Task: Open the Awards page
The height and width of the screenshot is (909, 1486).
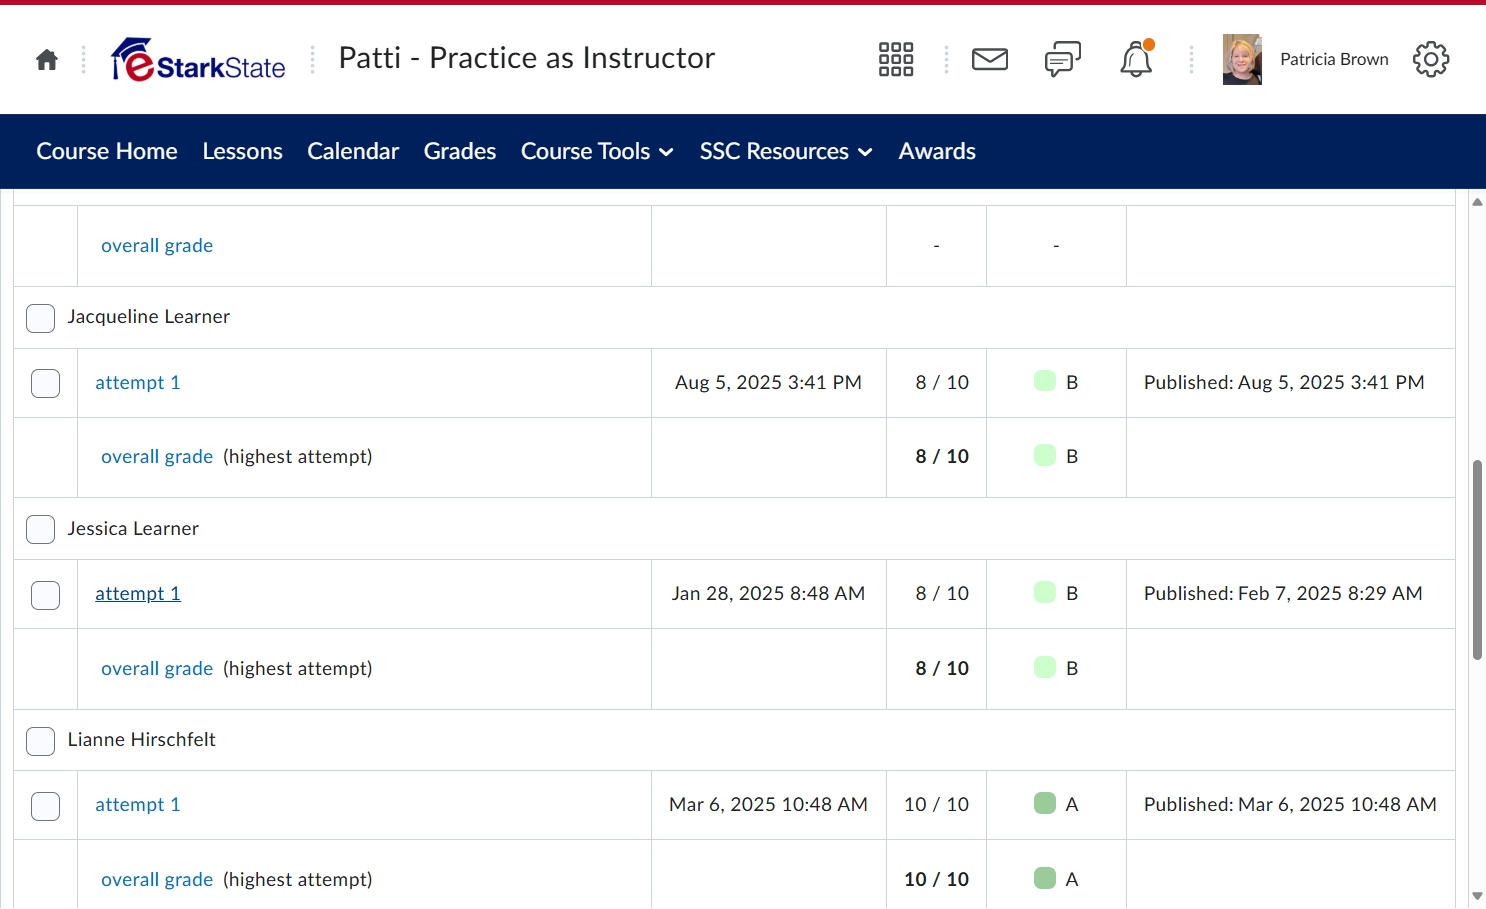Action: (x=937, y=151)
